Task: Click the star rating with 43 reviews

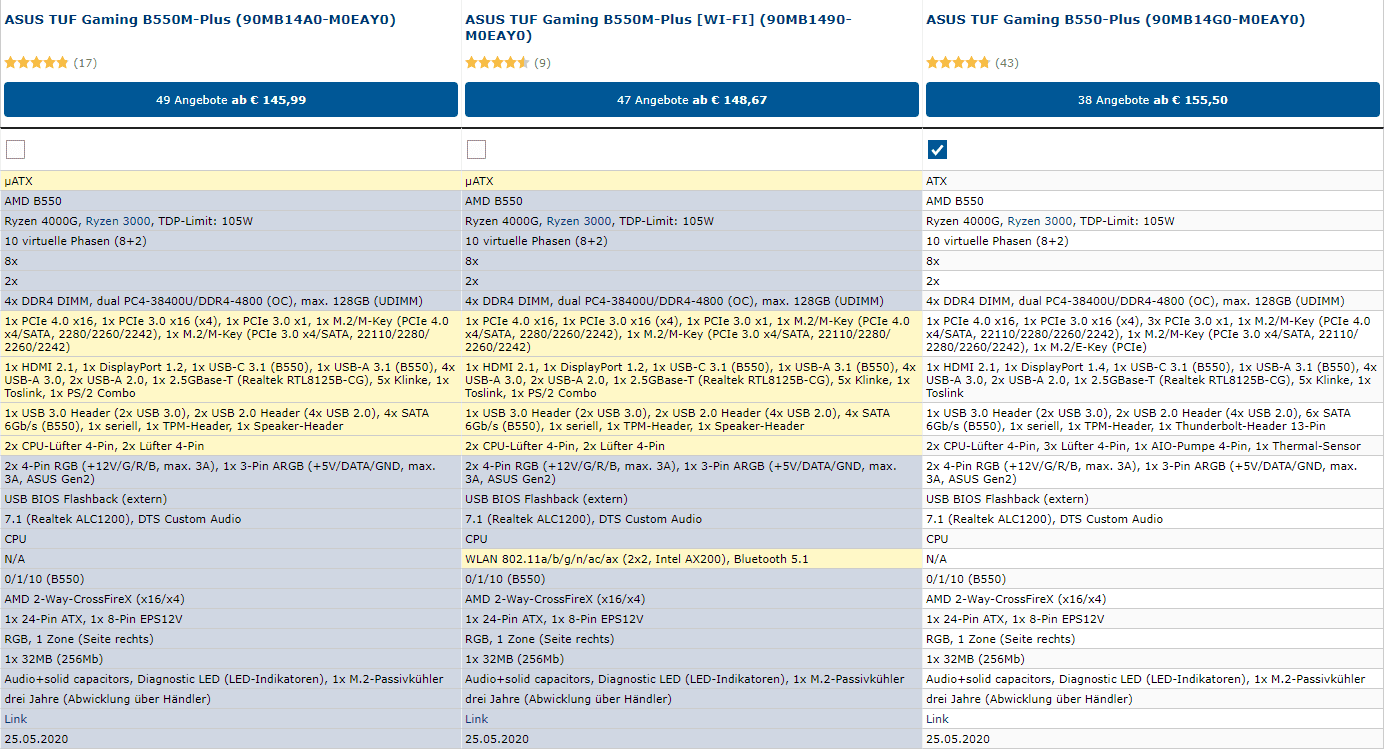Action: (x=959, y=63)
